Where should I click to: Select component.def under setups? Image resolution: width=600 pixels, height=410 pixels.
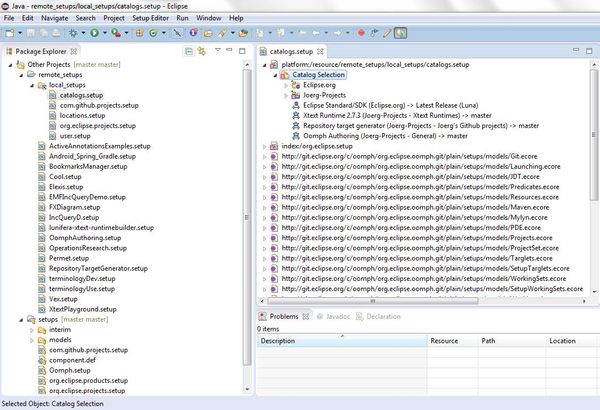click(x=72, y=360)
